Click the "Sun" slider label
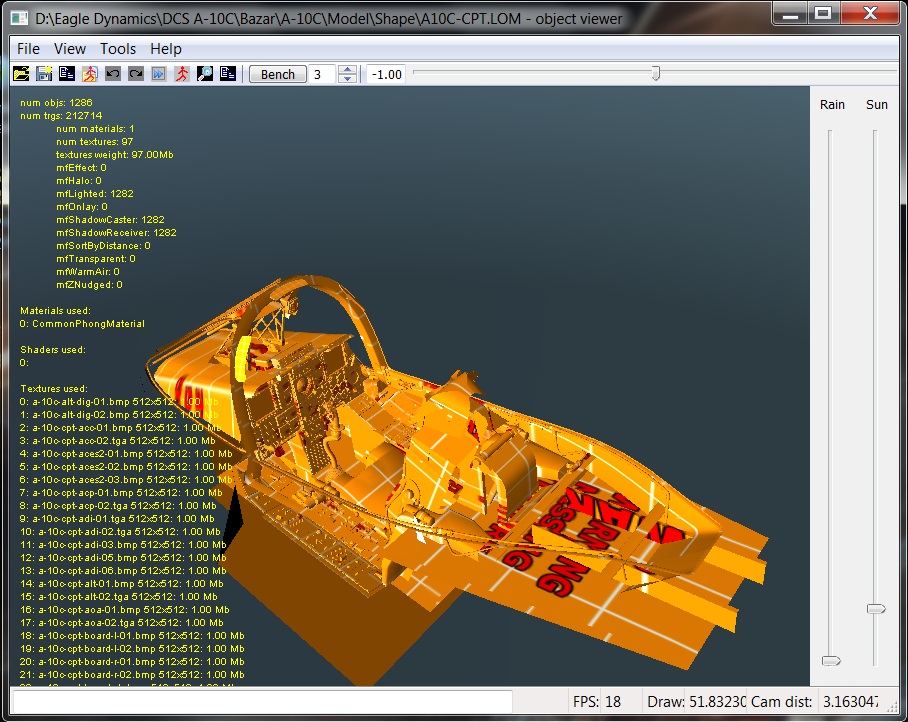 (877, 105)
